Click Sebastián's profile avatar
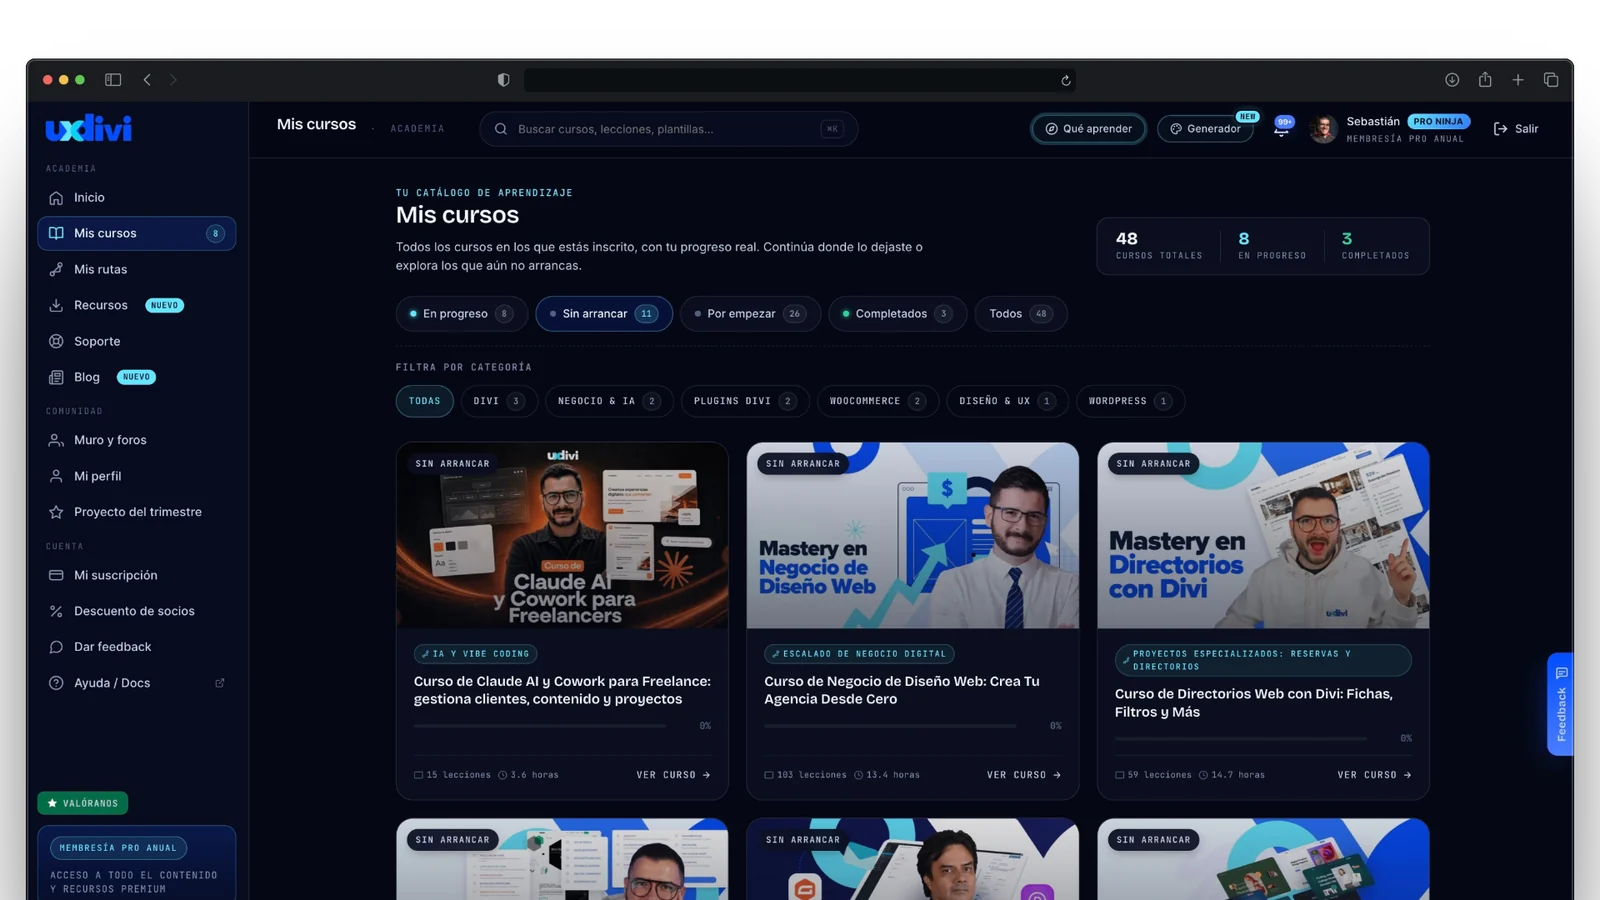The width and height of the screenshot is (1600, 900). (1323, 129)
